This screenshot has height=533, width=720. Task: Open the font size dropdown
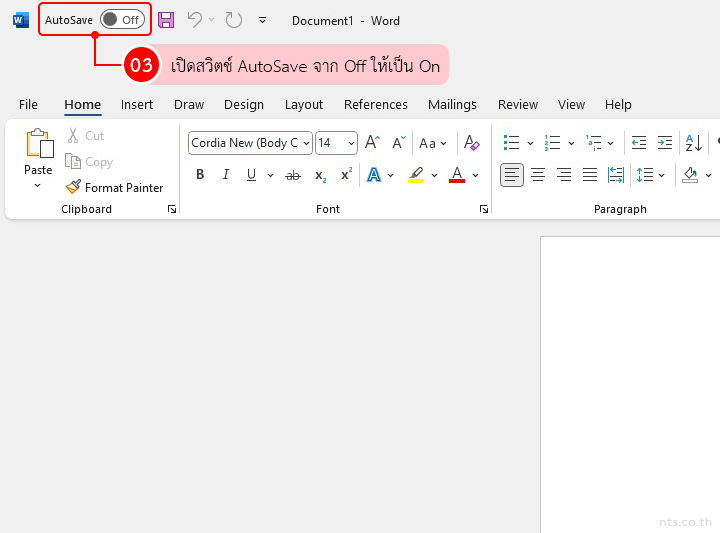tap(350, 143)
